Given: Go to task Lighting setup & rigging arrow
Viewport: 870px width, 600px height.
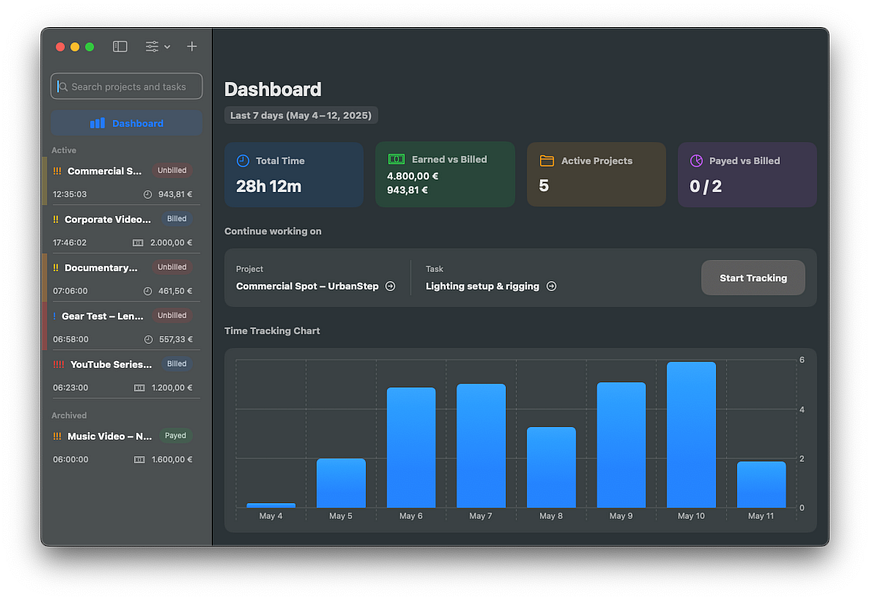Looking at the screenshot, I should point(552,286).
